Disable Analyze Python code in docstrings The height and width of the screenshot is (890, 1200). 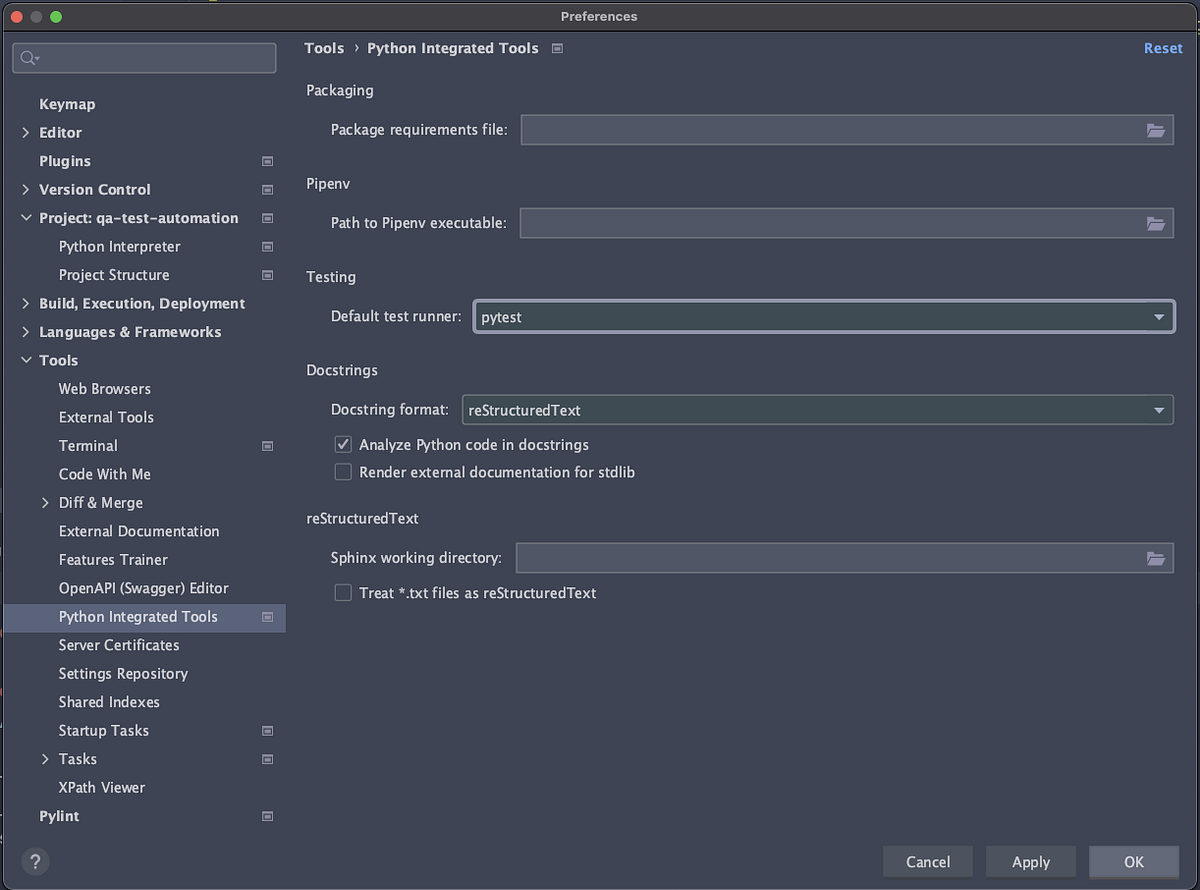(343, 444)
